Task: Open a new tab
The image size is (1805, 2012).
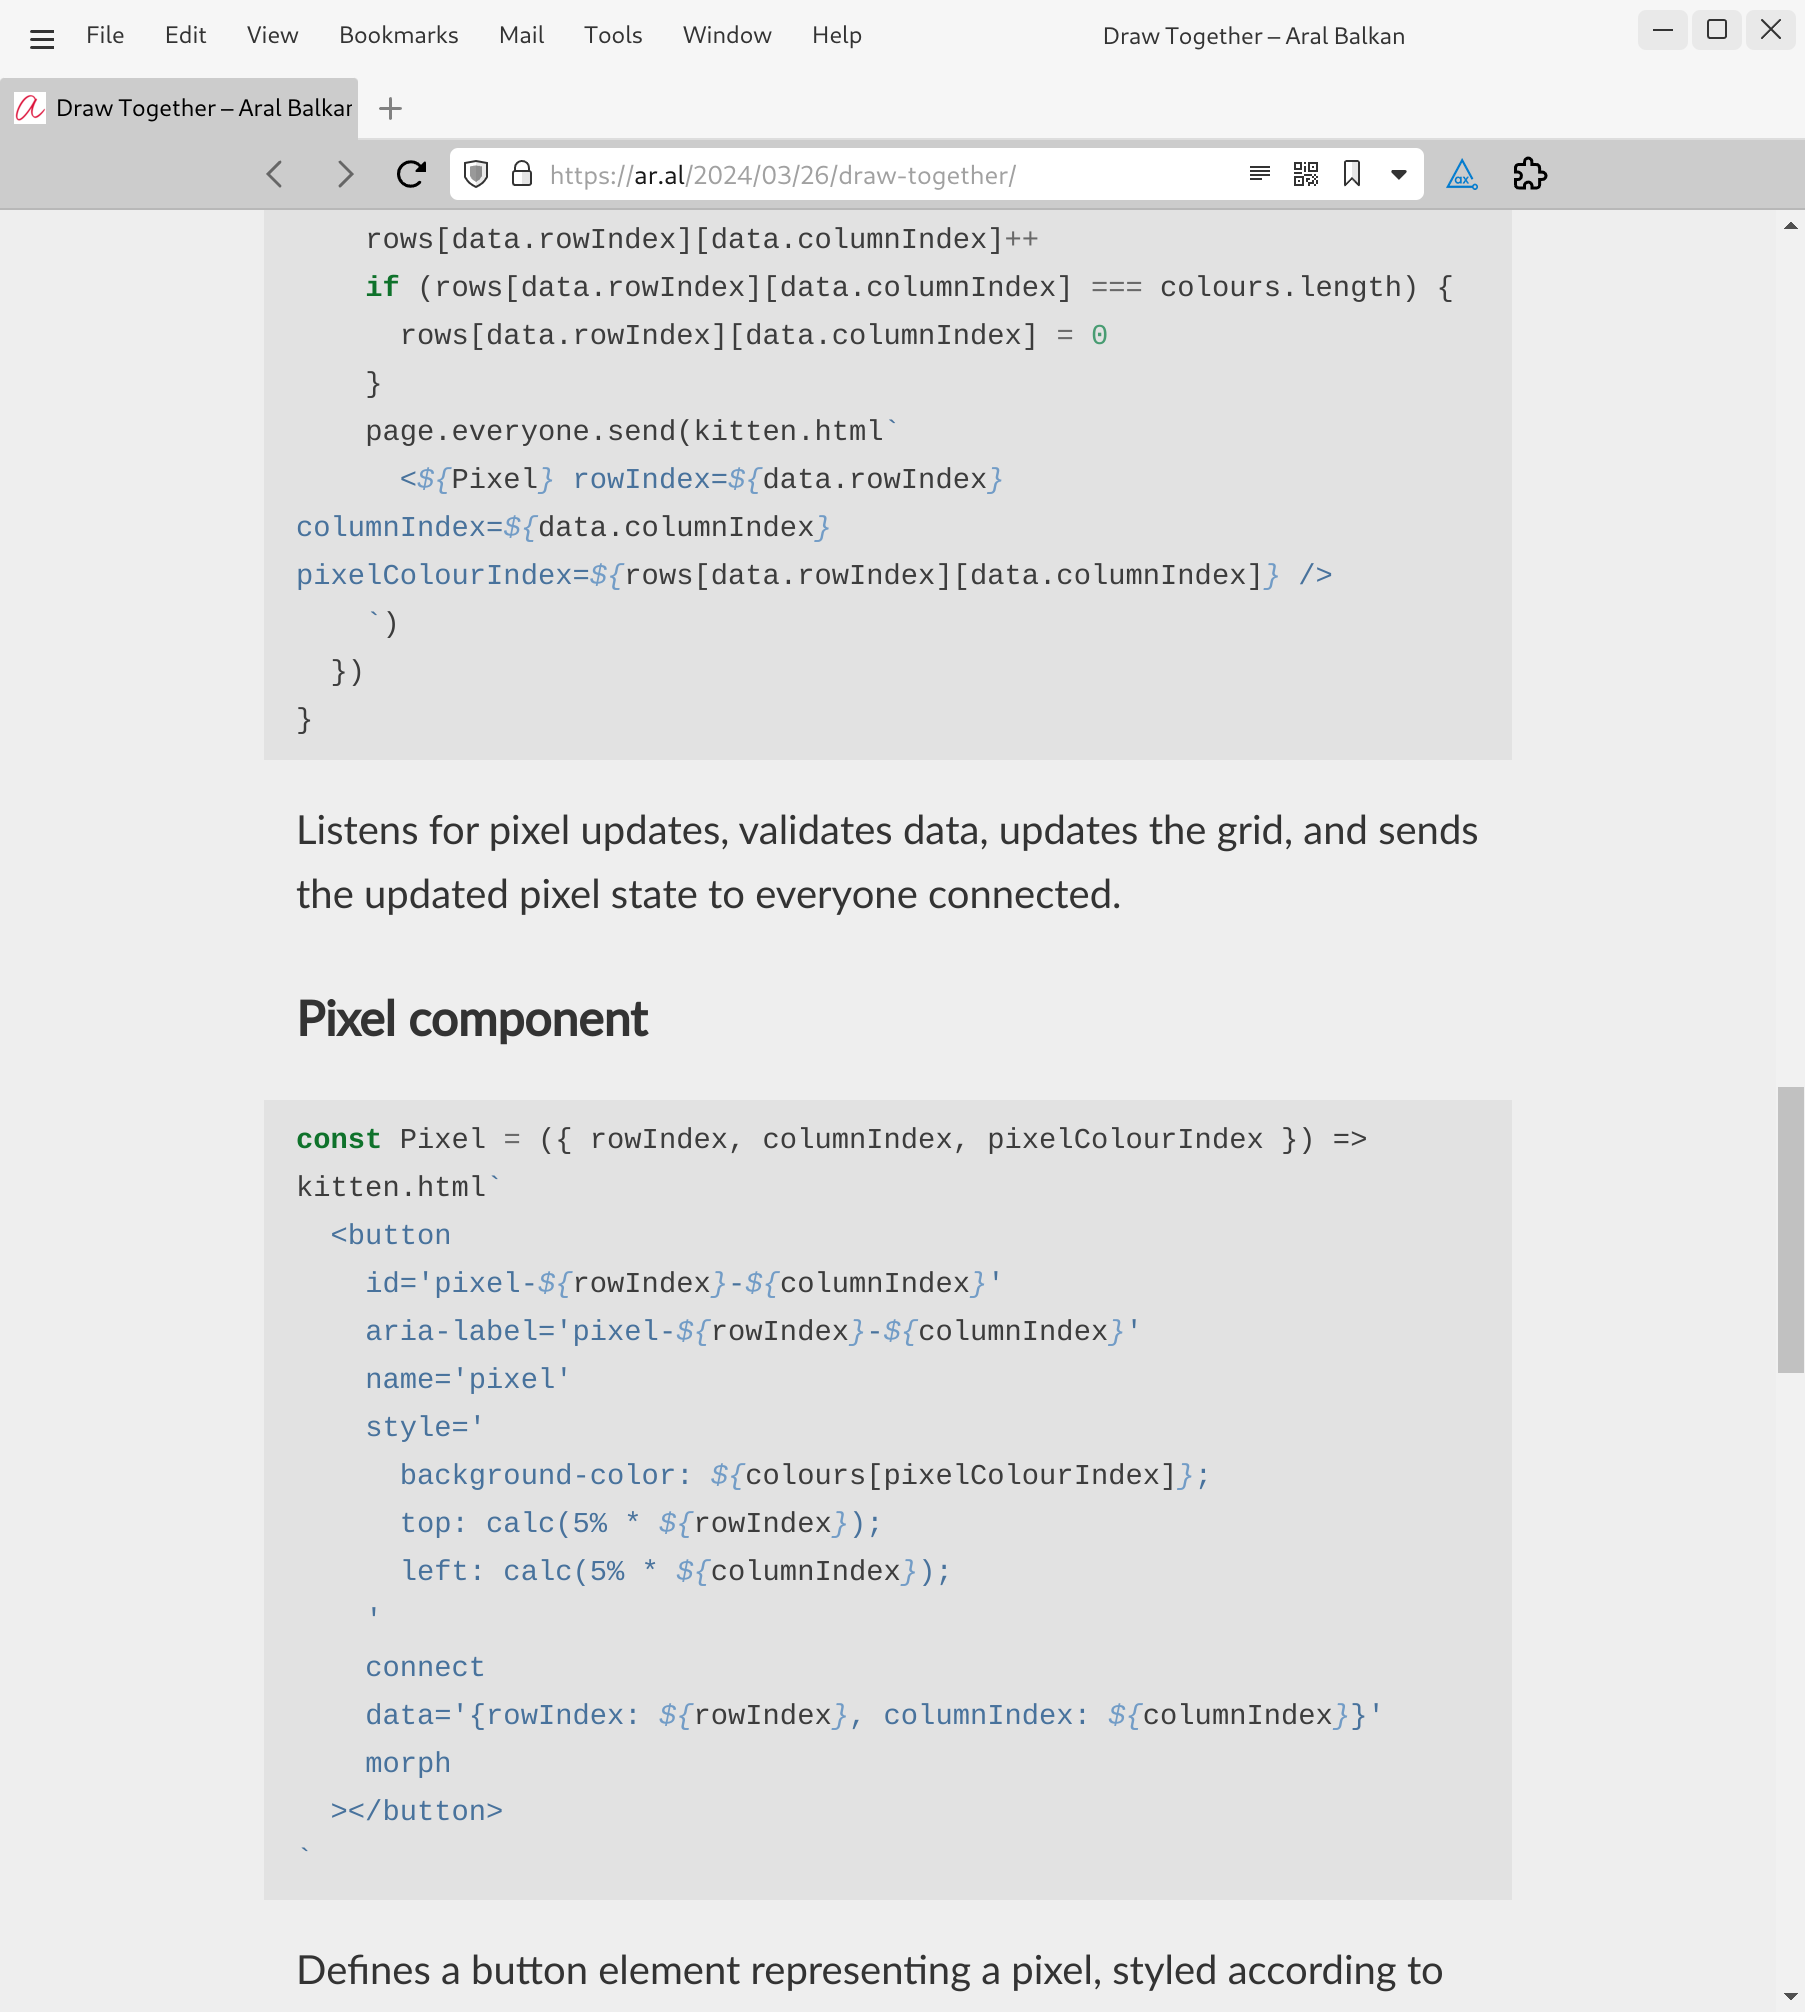Action: point(390,108)
